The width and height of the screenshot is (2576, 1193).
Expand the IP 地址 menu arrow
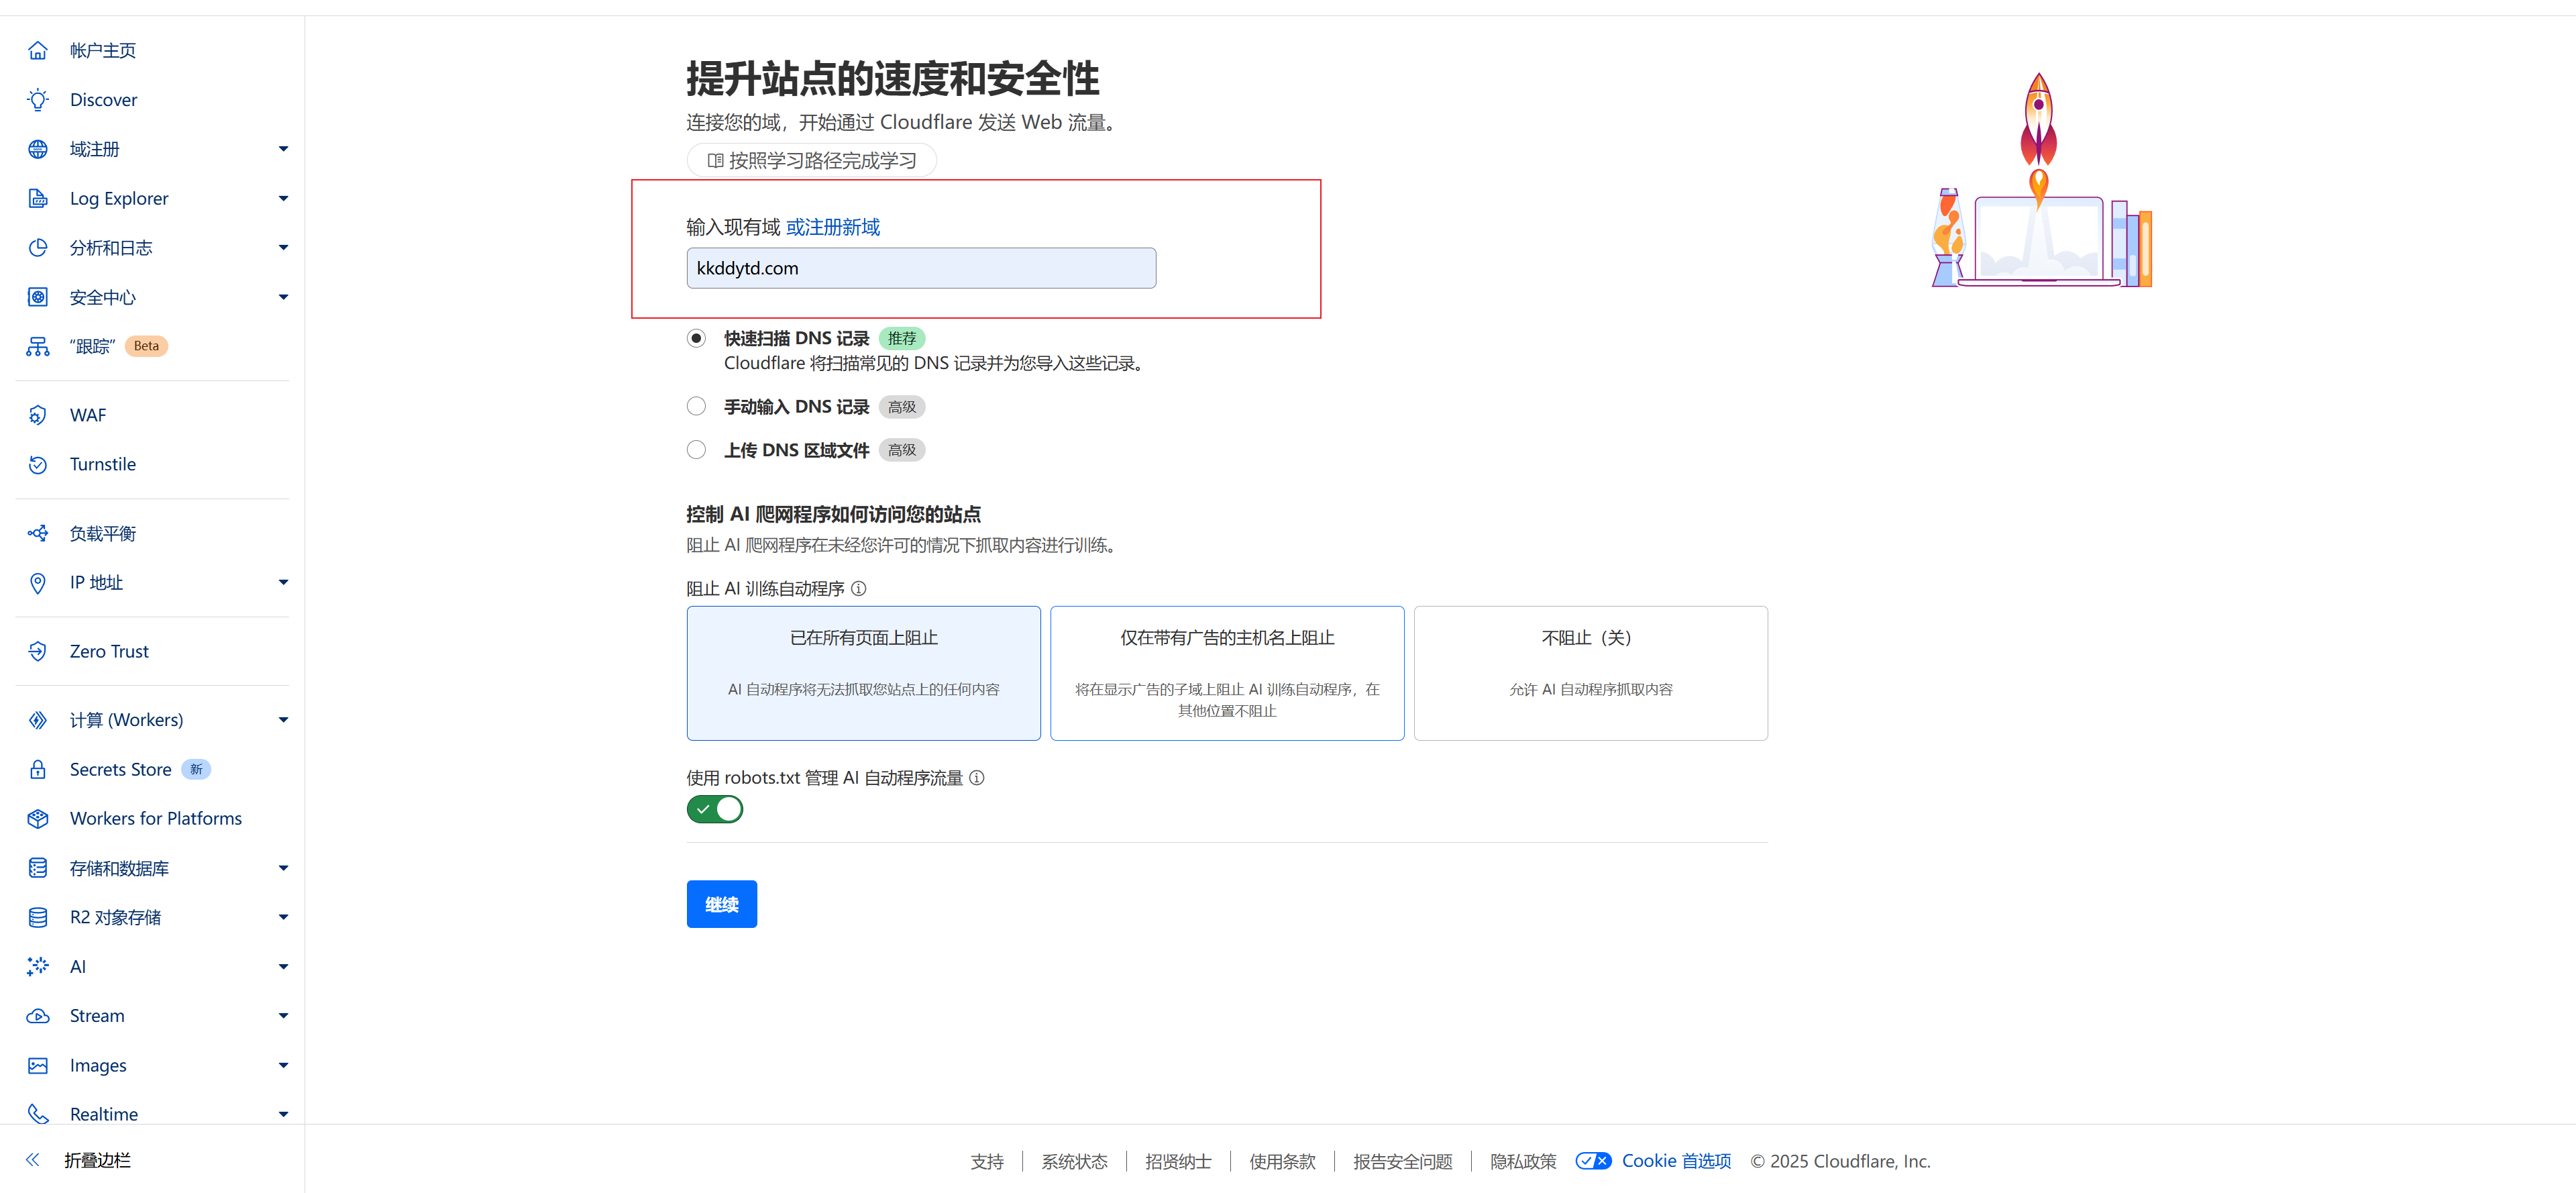pyautogui.click(x=283, y=583)
